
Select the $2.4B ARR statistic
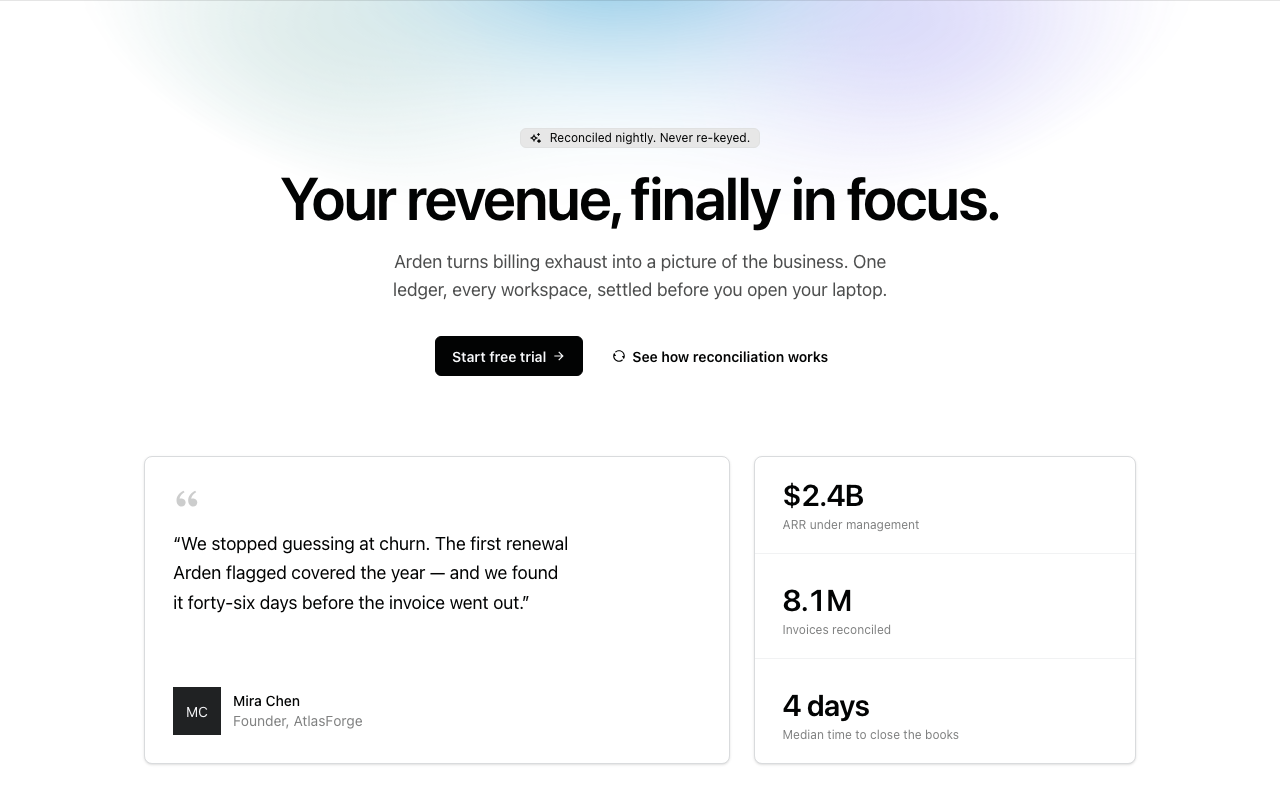pyautogui.click(x=823, y=495)
